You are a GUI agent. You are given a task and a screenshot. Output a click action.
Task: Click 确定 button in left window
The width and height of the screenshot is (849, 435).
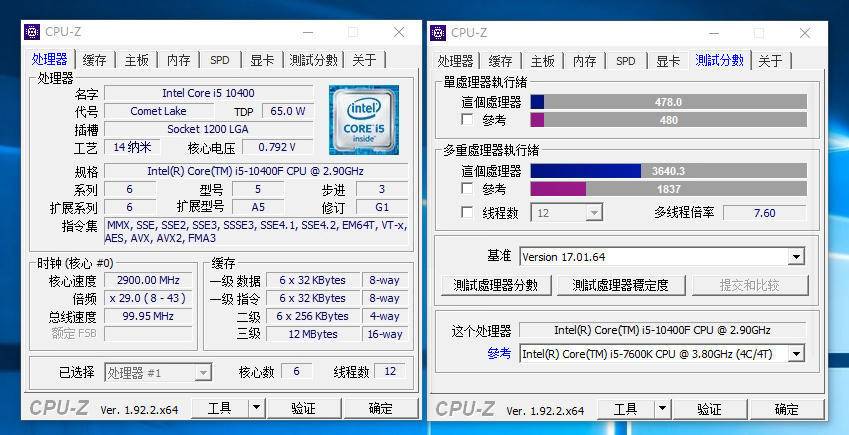(381, 408)
